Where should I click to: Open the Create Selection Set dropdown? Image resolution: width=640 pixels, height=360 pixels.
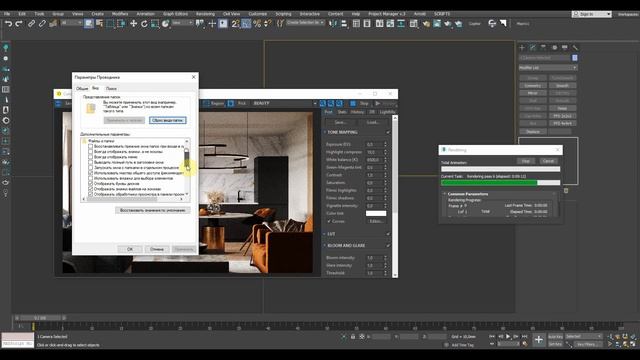[305, 23]
